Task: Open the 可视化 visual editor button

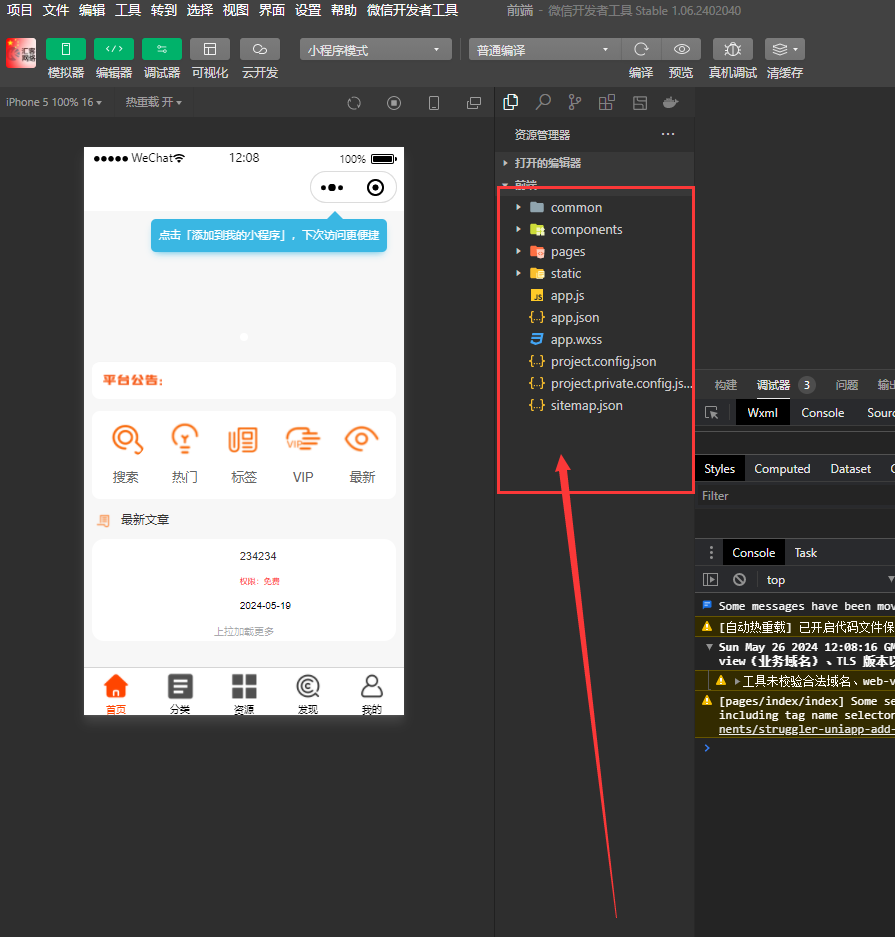Action: tap(210, 49)
